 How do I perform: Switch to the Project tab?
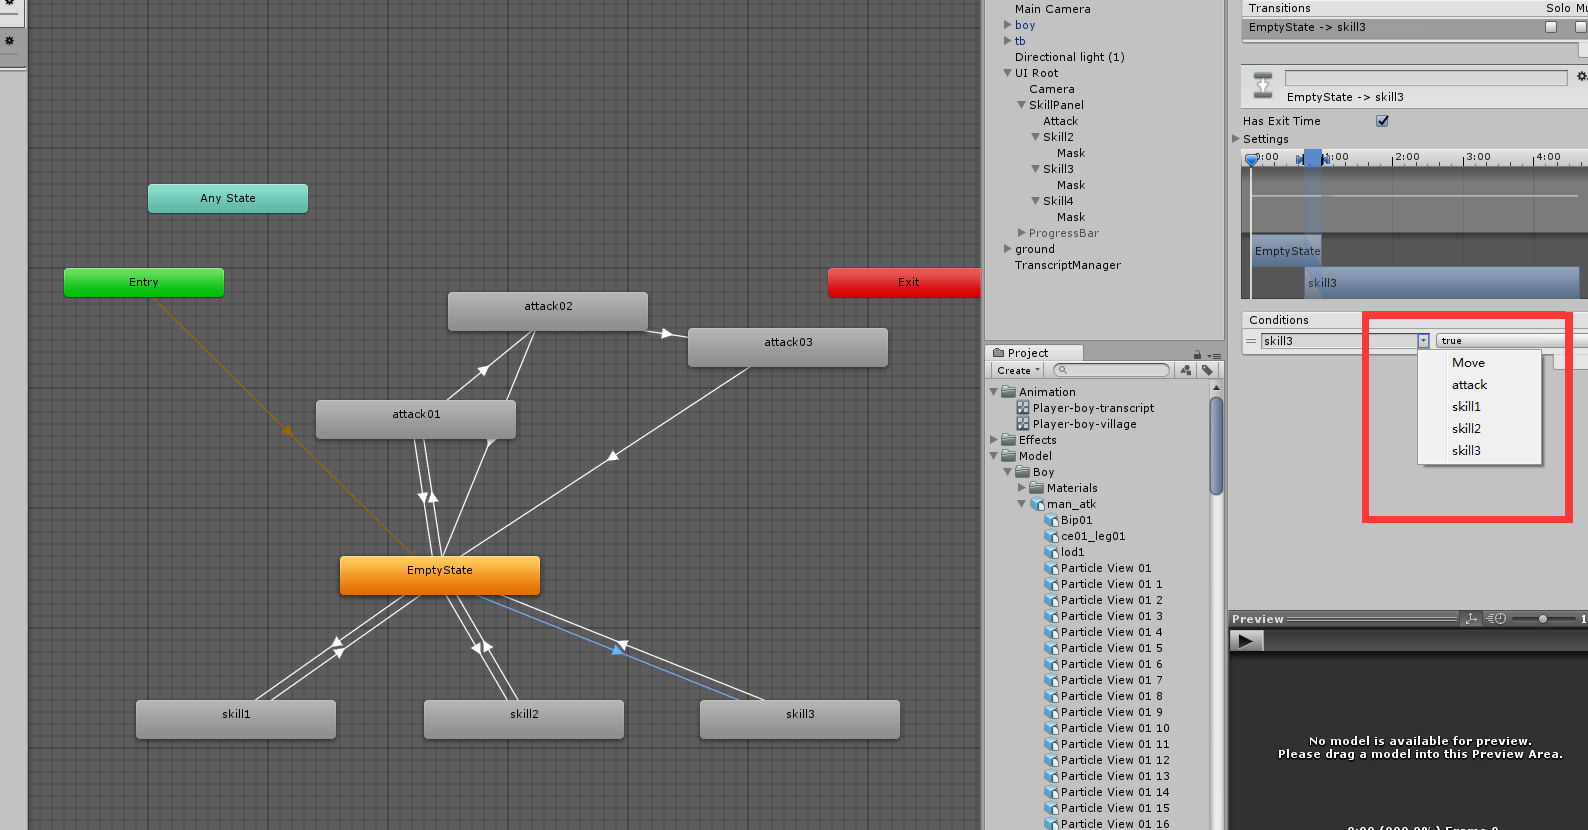[x=1034, y=353]
